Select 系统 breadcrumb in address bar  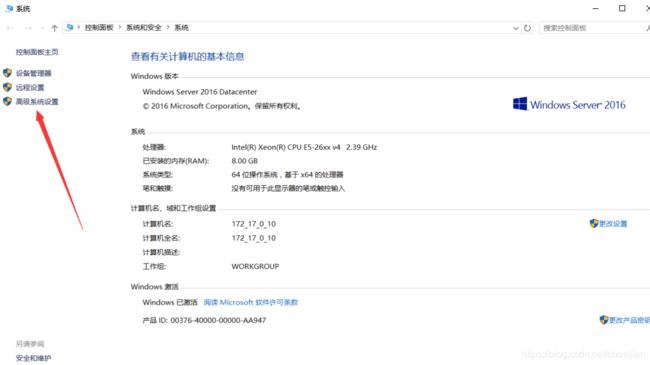pyautogui.click(x=182, y=27)
